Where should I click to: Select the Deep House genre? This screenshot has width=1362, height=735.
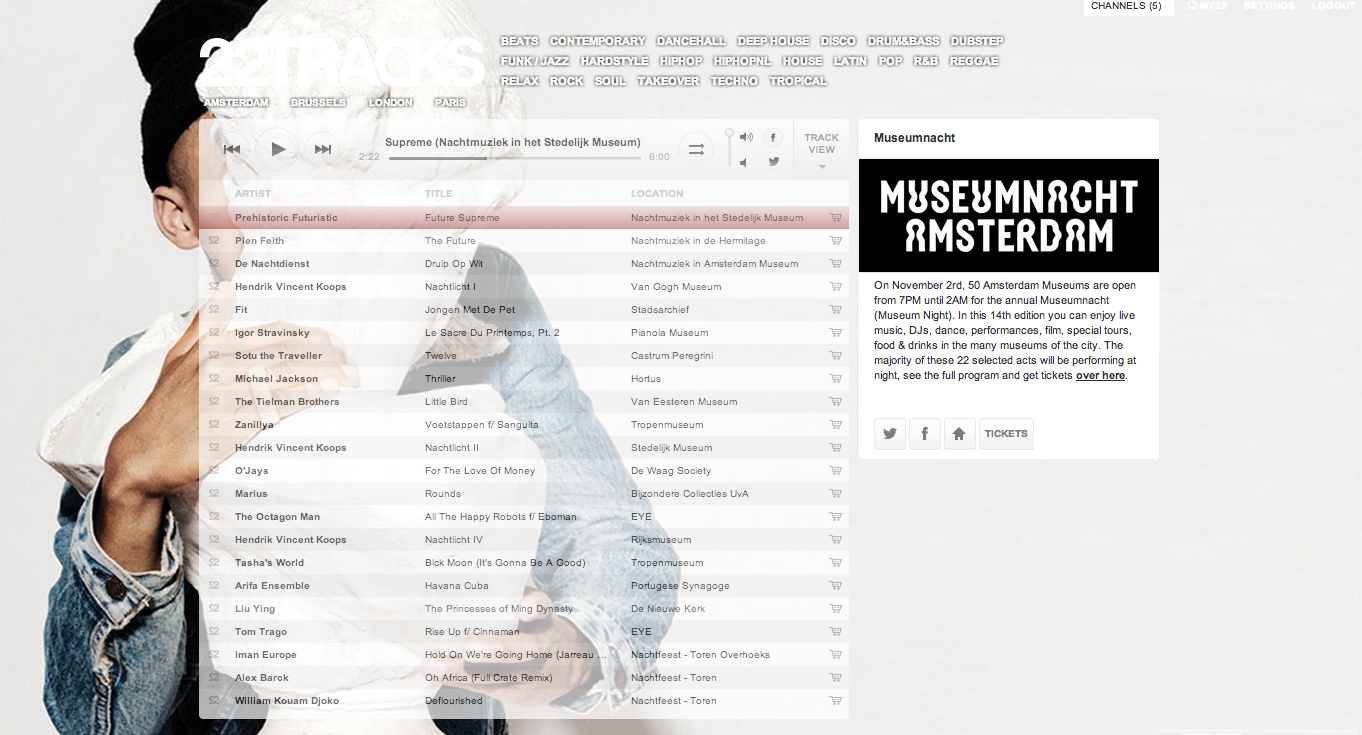(x=774, y=41)
